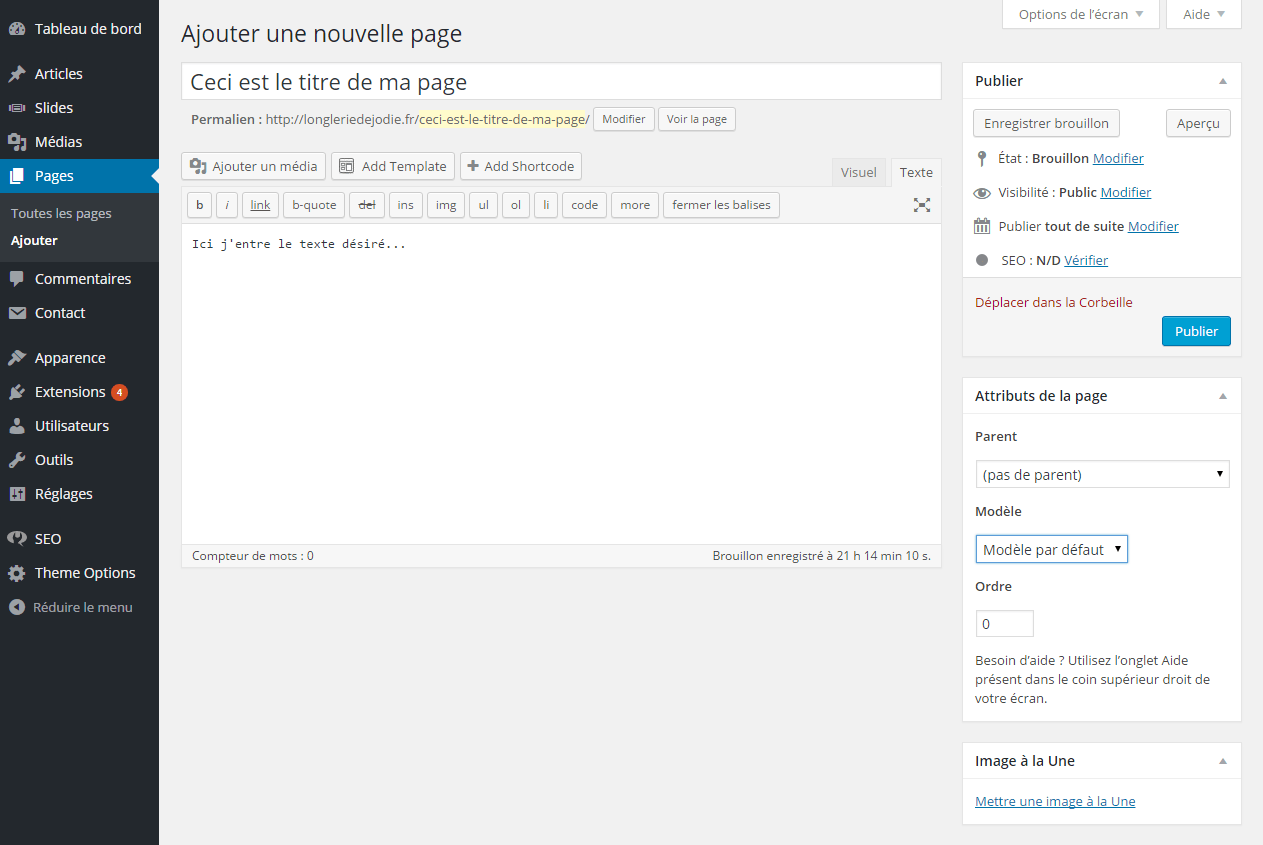Click the Tableau de bord dashboard icon
The height and width of the screenshot is (845, 1263).
[x=17, y=29]
